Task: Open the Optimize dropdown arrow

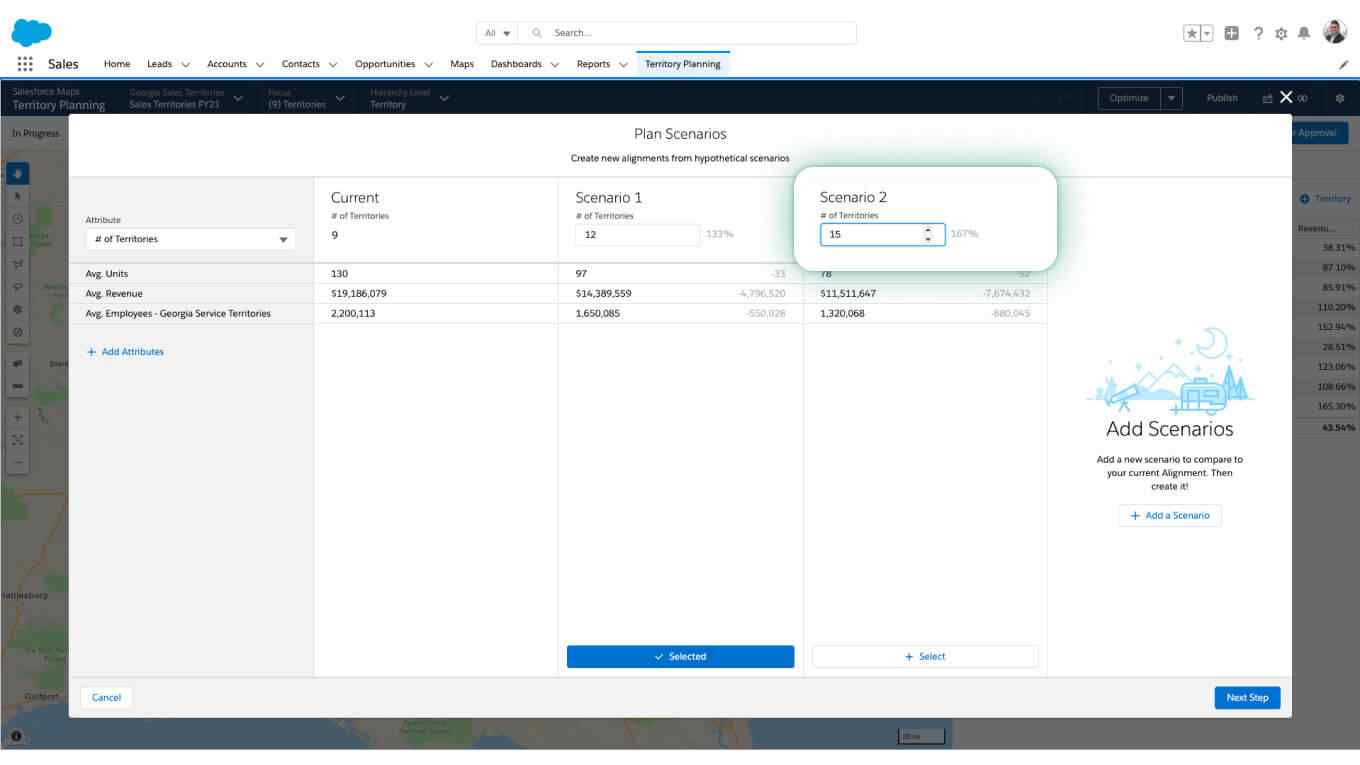Action: (1172, 98)
